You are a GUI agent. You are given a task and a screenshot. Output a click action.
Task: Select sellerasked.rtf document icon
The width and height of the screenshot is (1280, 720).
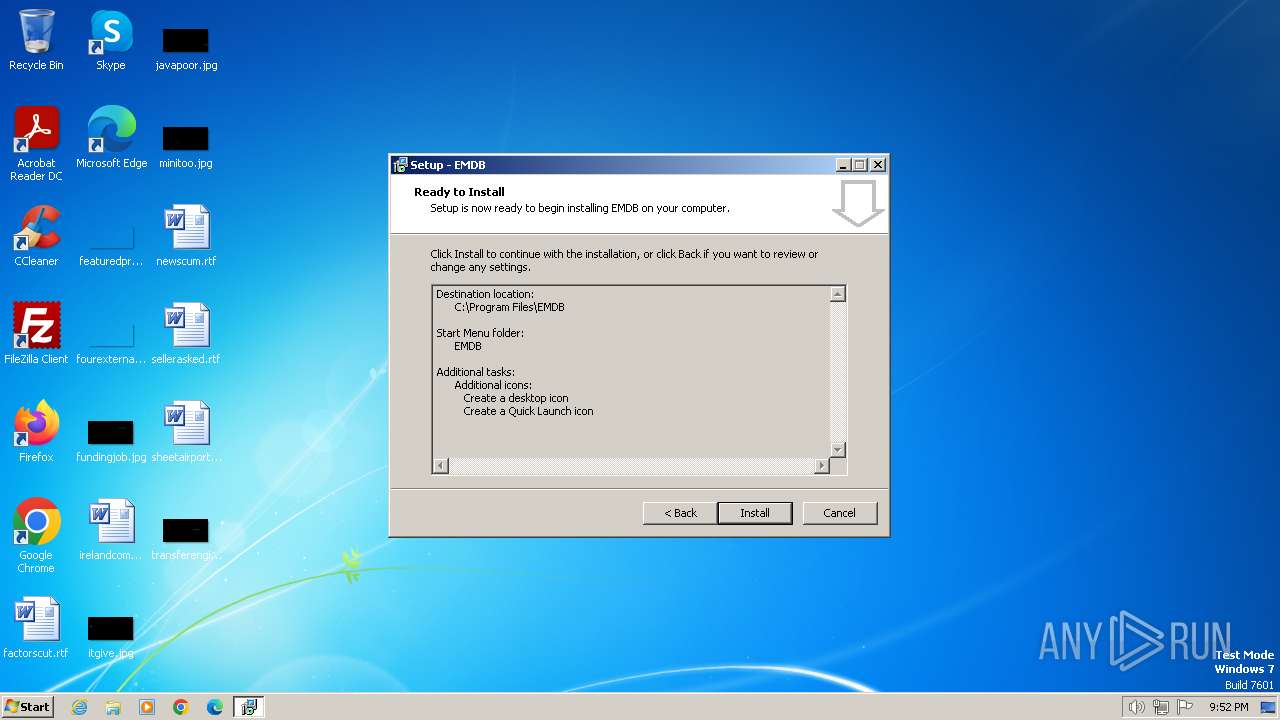click(186, 334)
